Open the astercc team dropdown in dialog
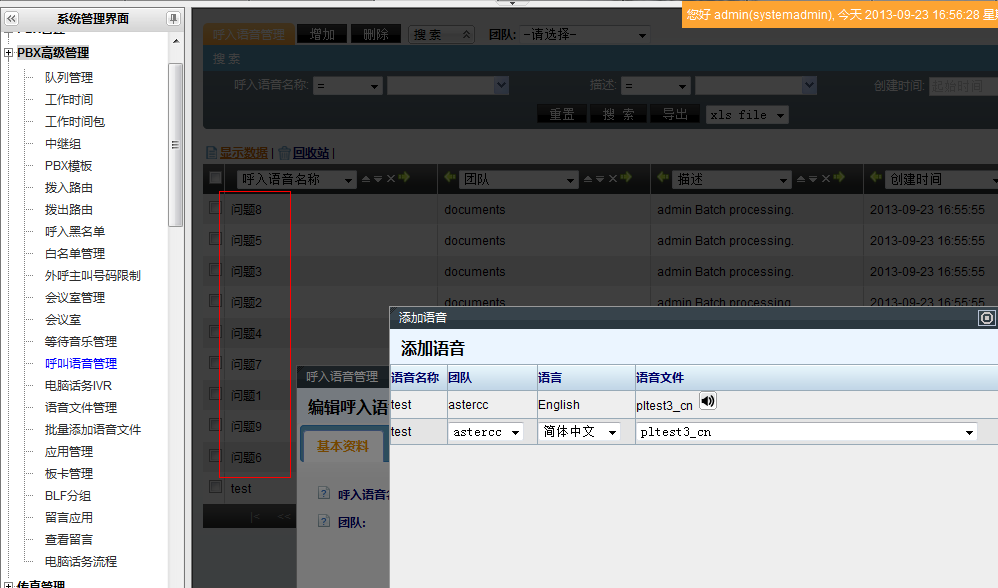Screen dimensions: 998x588 tap(486, 432)
